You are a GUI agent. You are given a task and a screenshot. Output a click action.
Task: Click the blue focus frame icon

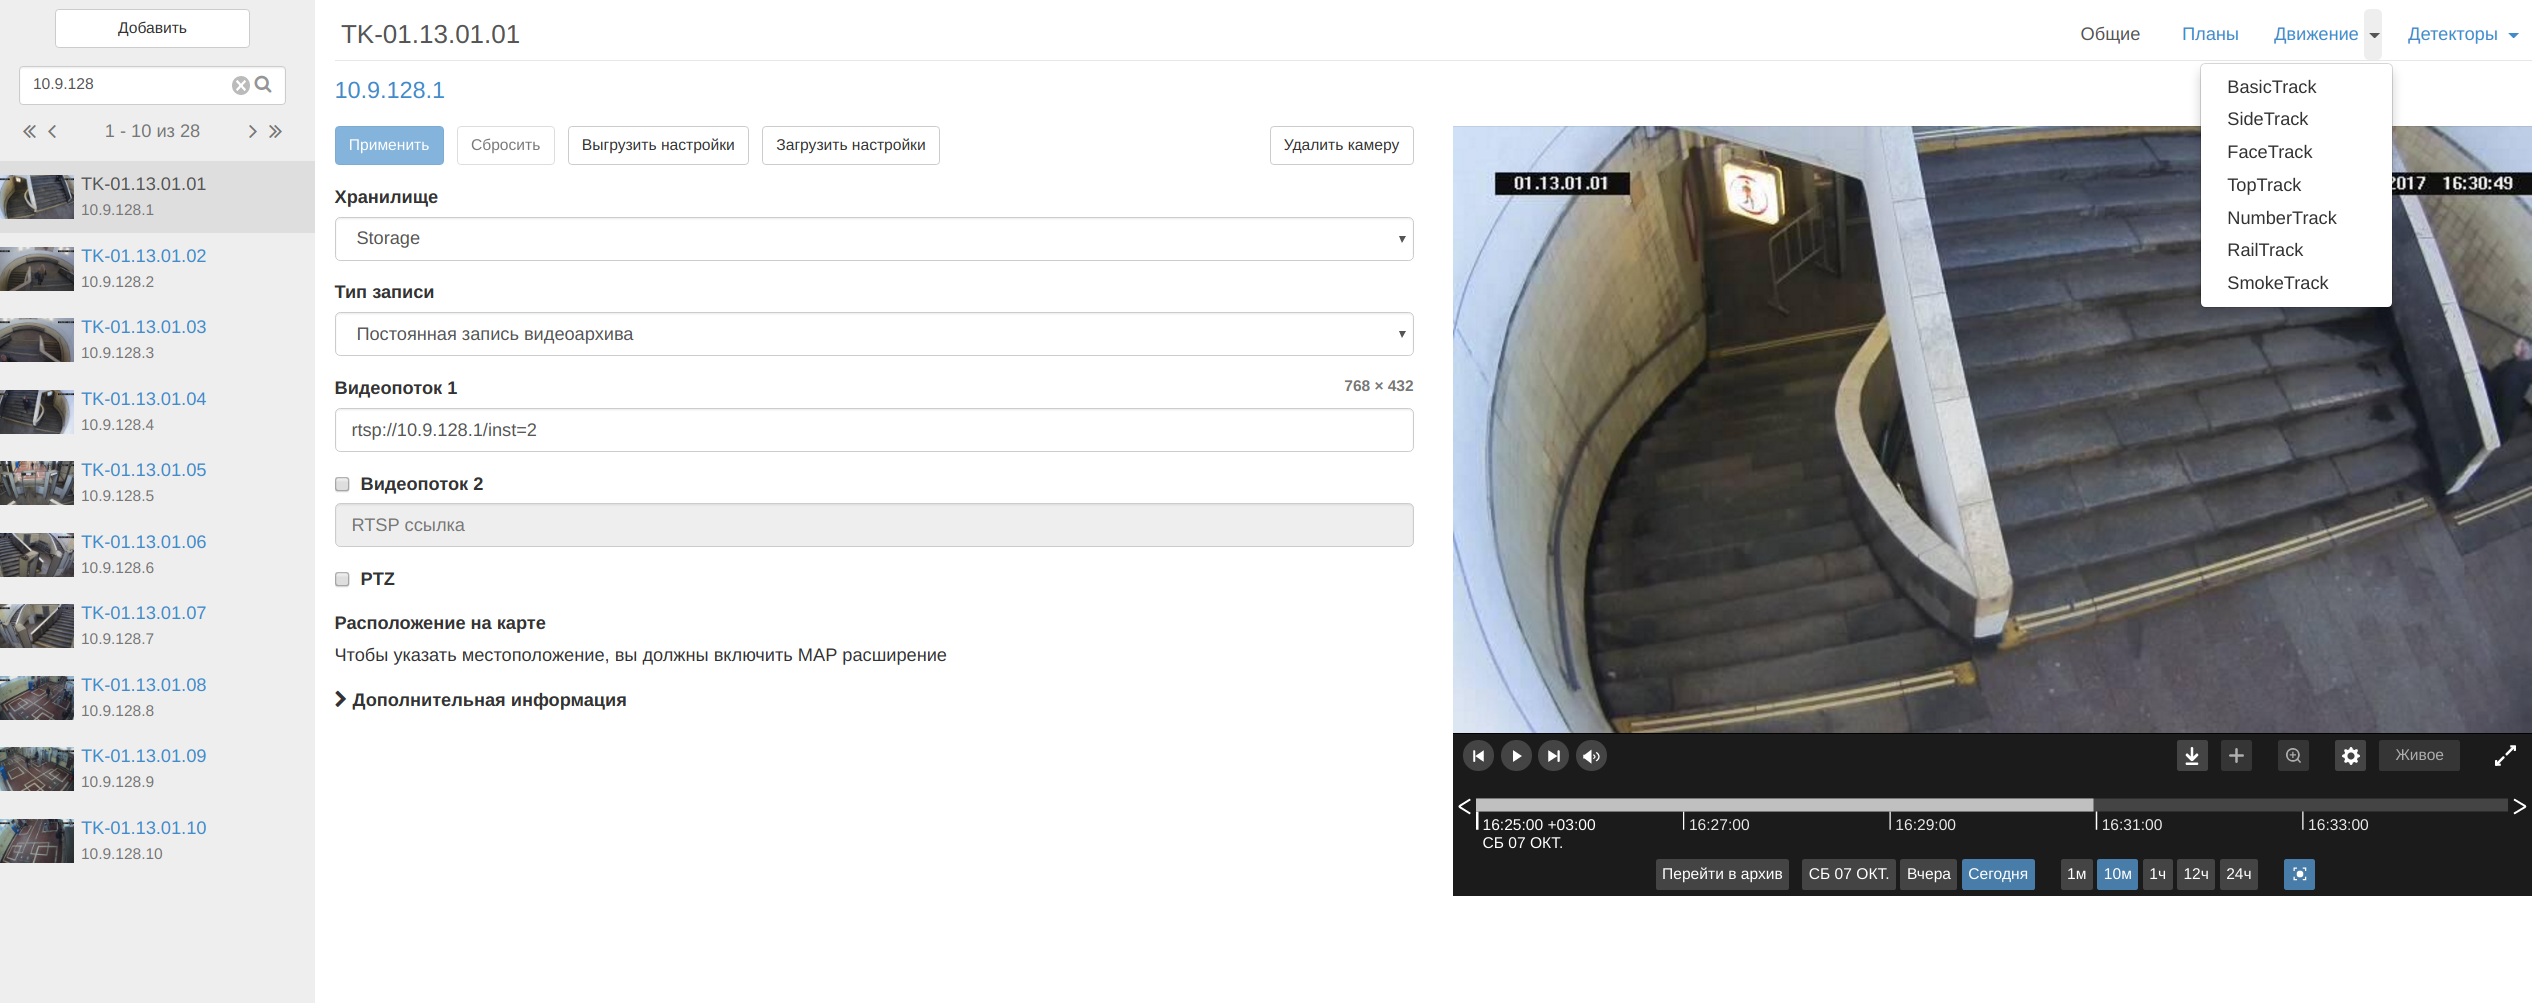[2299, 874]
